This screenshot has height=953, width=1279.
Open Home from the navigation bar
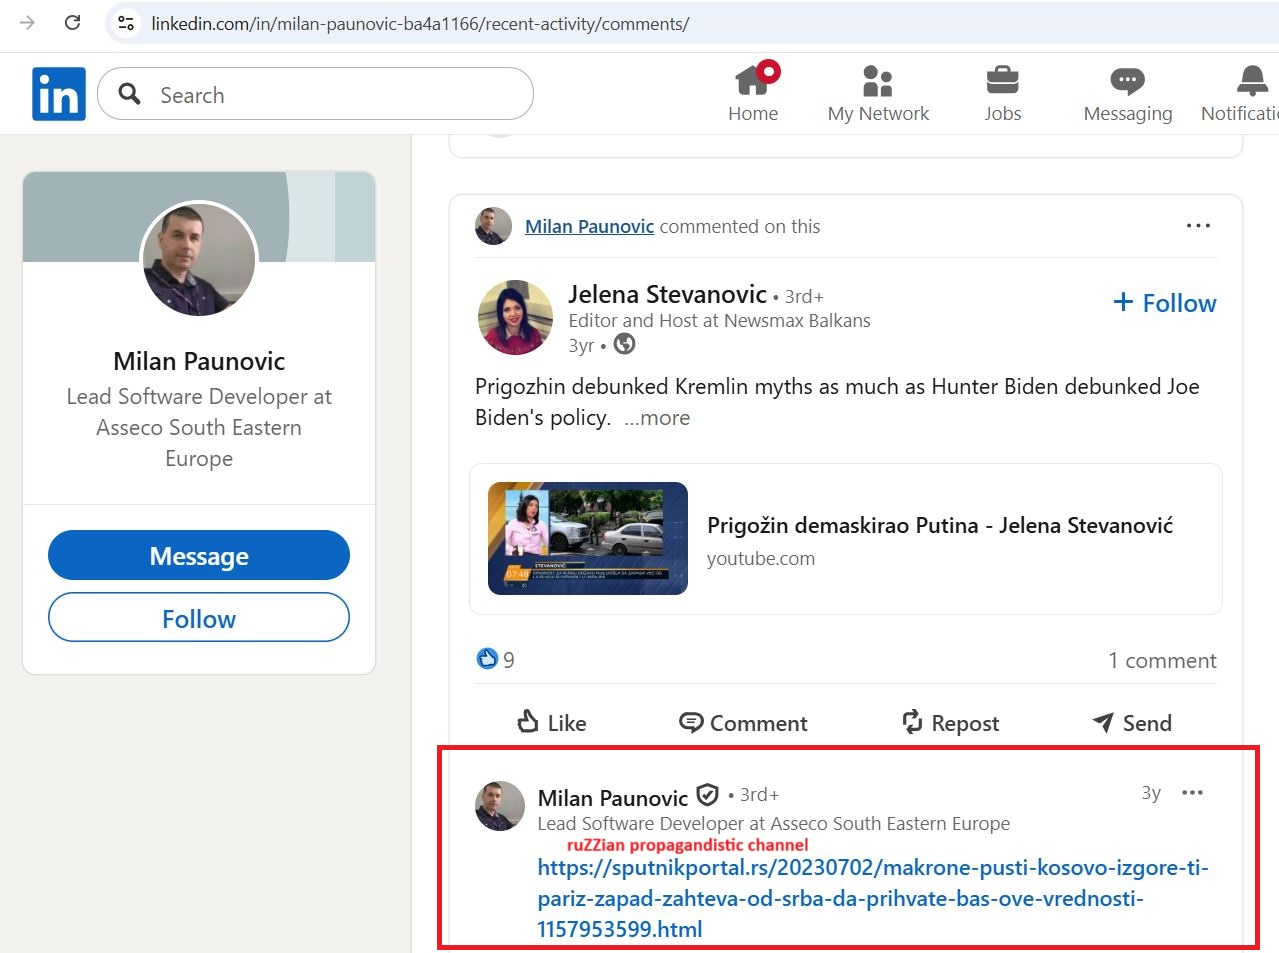[x=753, y=93]
